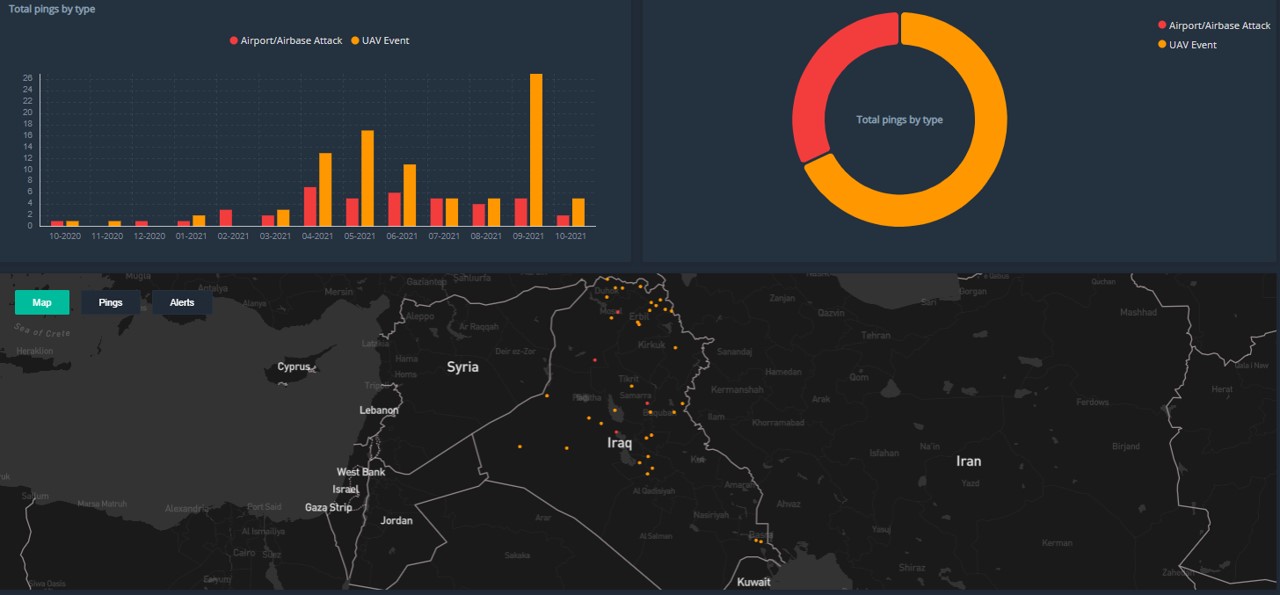Click the orange UAV Event bar for 11-2020
The width and height of the screenshot is (1280, 595).
coord(114,223)
